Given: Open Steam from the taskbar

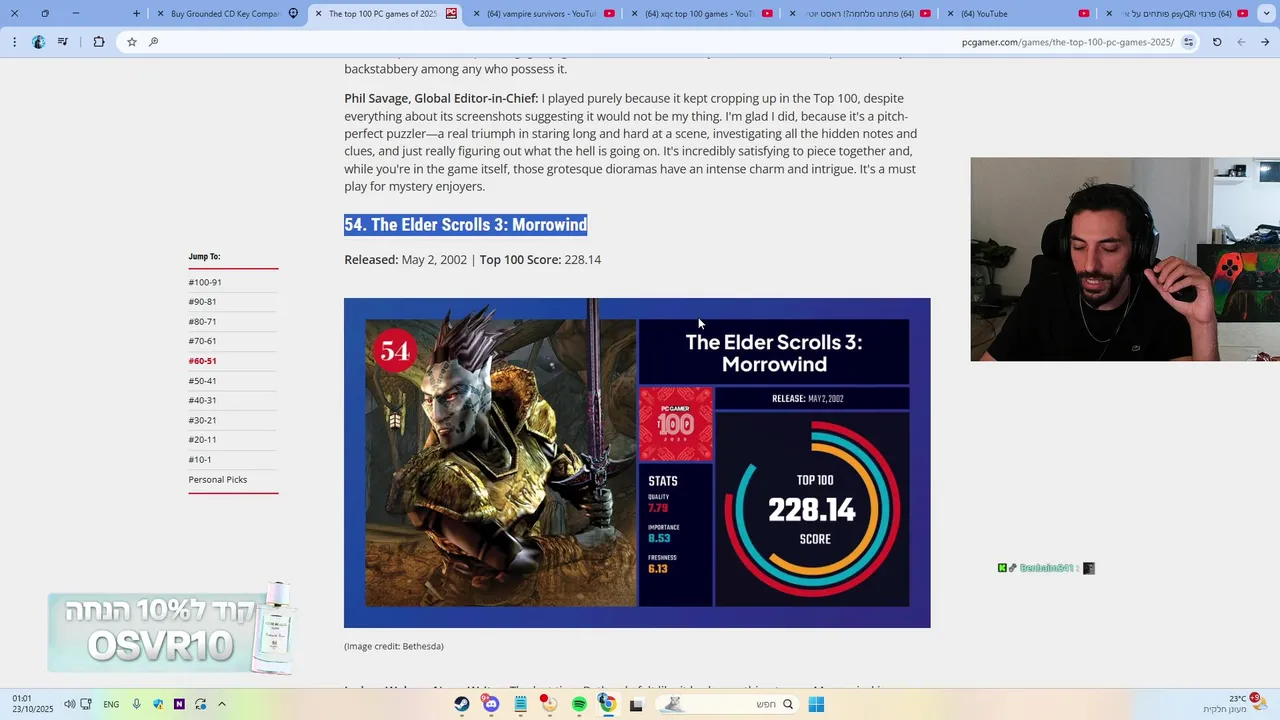Looking at the screenshot, I should tap(461, 704).
